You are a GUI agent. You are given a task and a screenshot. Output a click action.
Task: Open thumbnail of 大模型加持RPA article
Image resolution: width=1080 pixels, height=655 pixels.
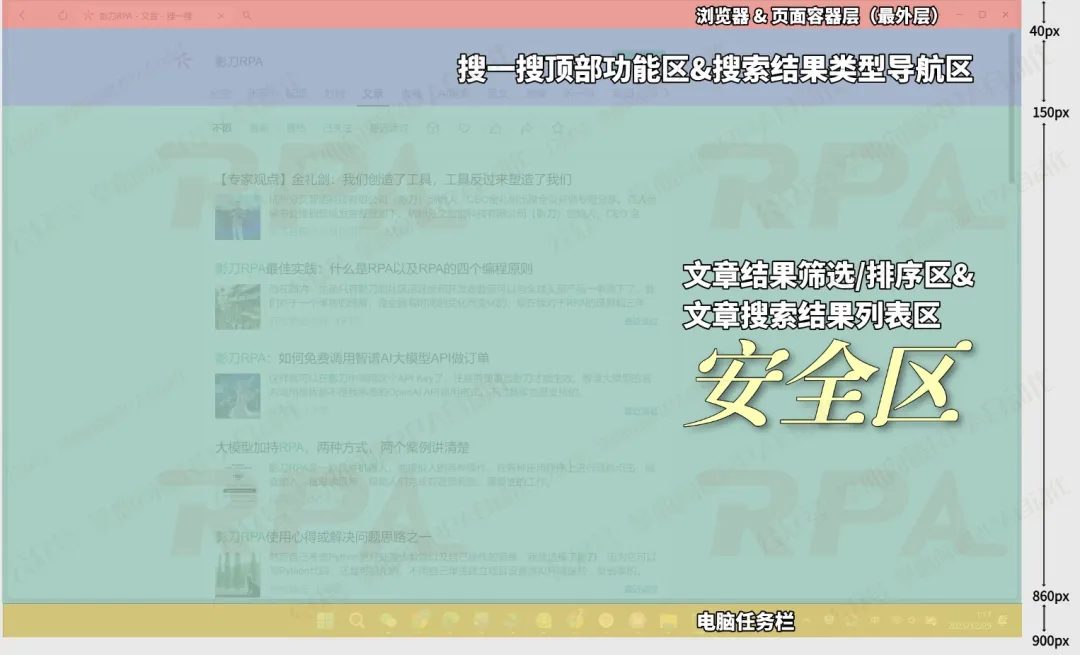click(x=238, y=486)
